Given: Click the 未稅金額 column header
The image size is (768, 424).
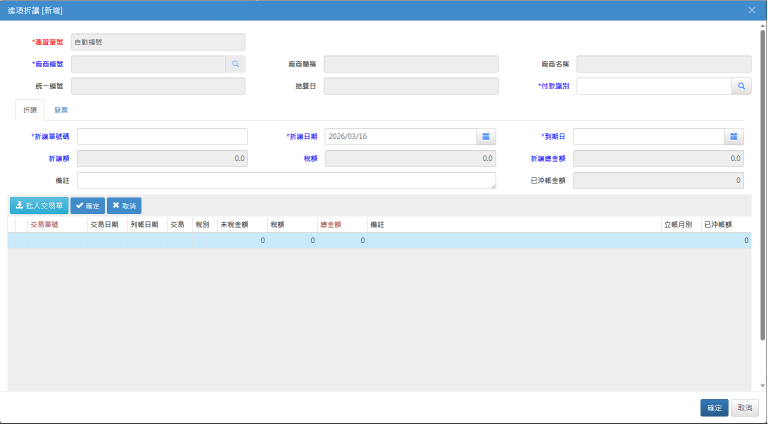Looking at the screenshot, I should pos(234,226).
